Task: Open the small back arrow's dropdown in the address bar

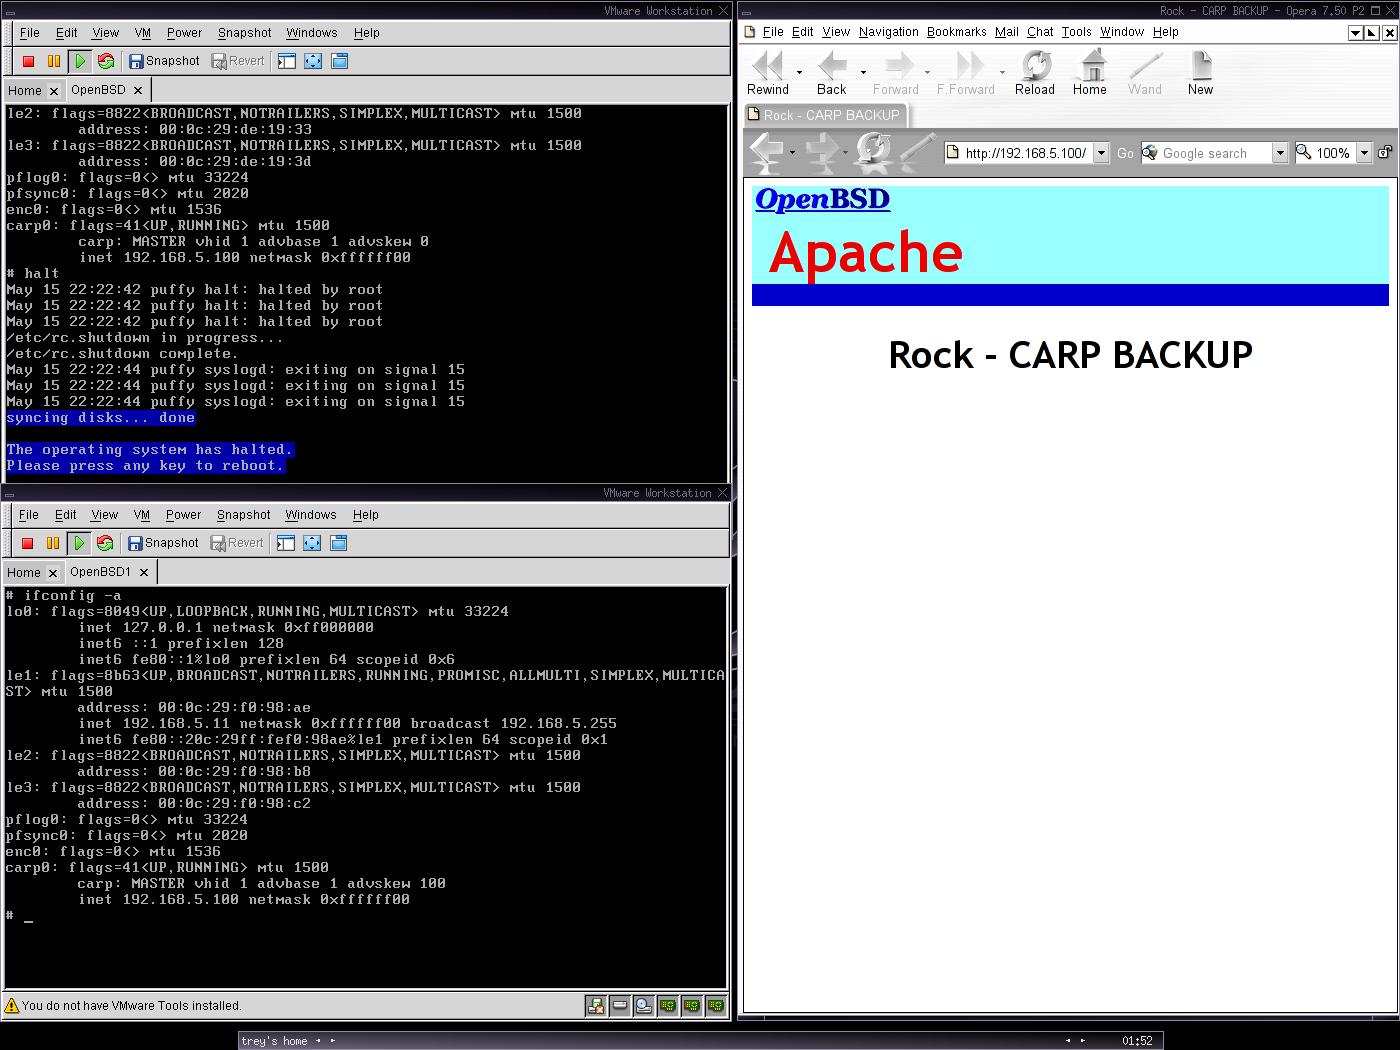Action: point(792,153)
